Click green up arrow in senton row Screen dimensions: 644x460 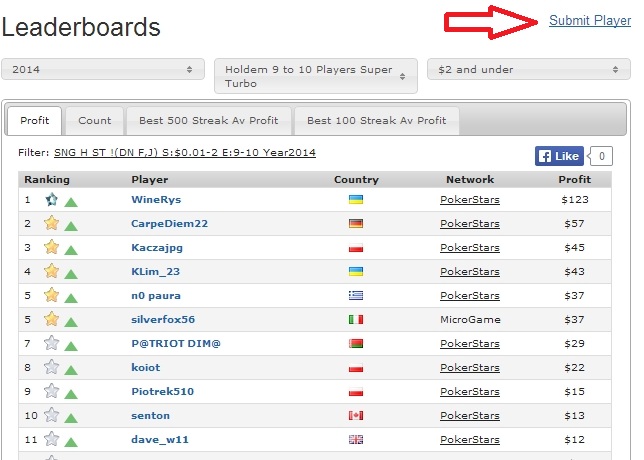(x=71, y=418)
